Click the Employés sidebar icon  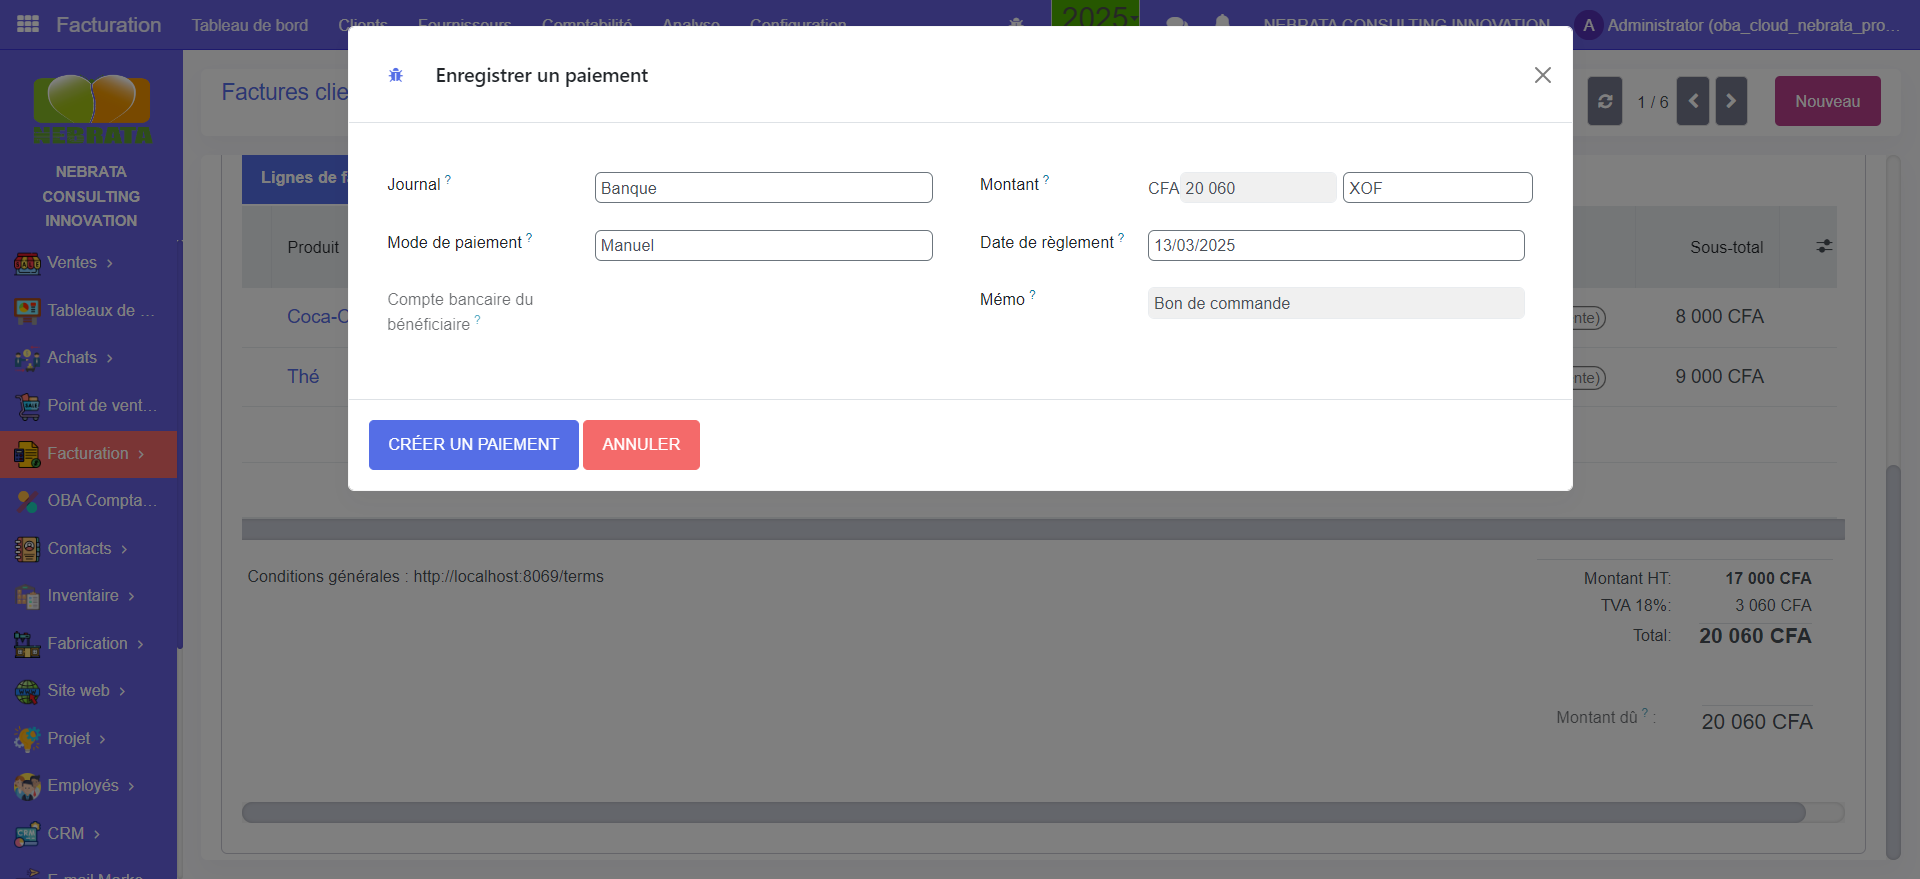(x=27, y=786)
